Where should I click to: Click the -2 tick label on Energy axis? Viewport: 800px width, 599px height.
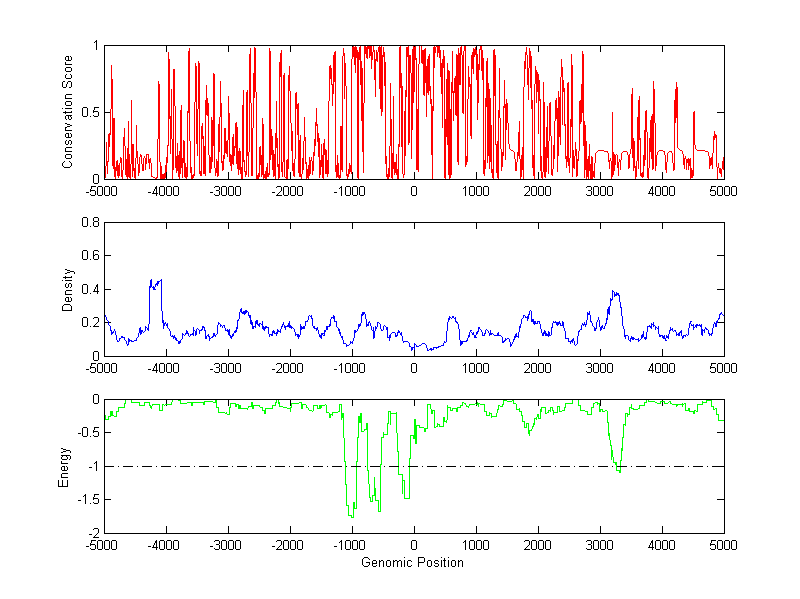coord(91,533)
